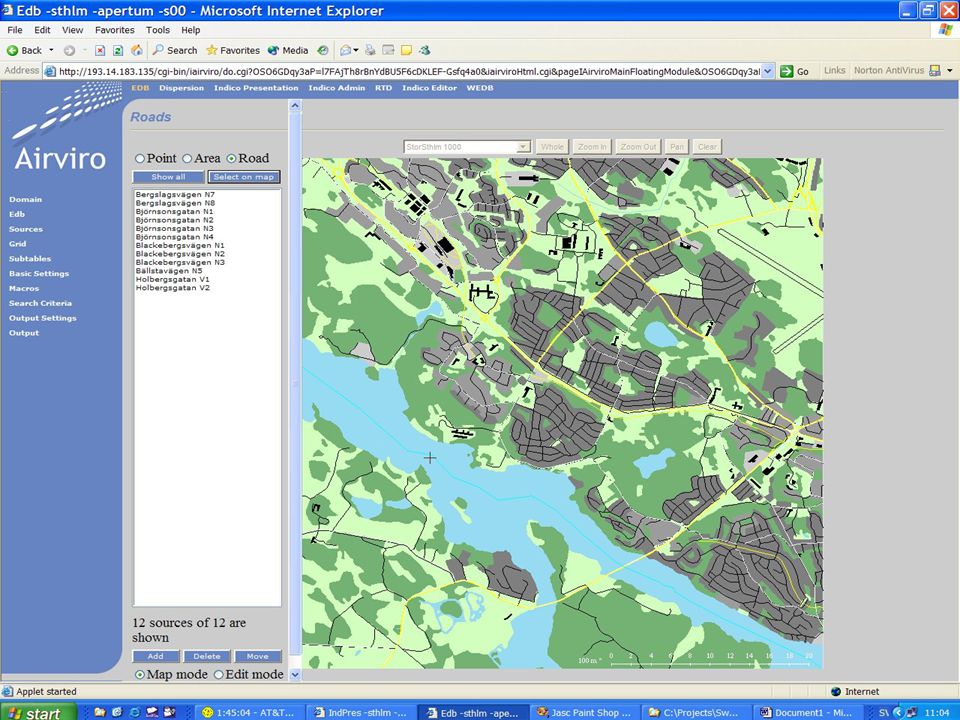The height and width of the screenshot is (720, 960).
Task: Switch to the Indico Editor tab
Action: [x=429, y=88]
